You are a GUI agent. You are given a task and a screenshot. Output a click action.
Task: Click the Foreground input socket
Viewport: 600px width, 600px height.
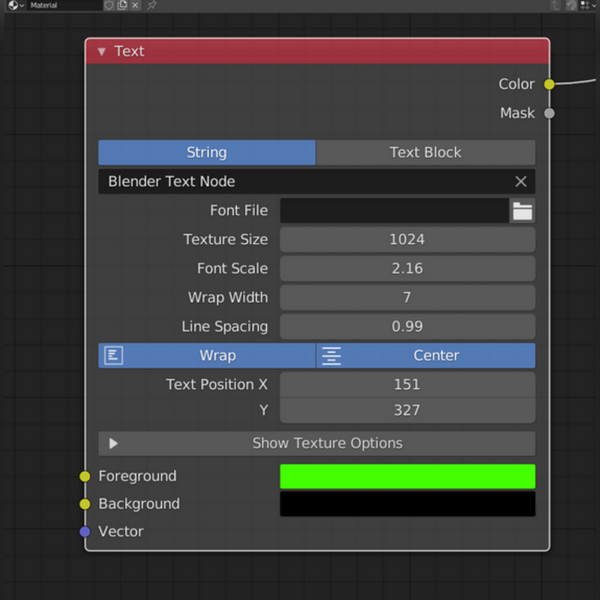(85, 476)
